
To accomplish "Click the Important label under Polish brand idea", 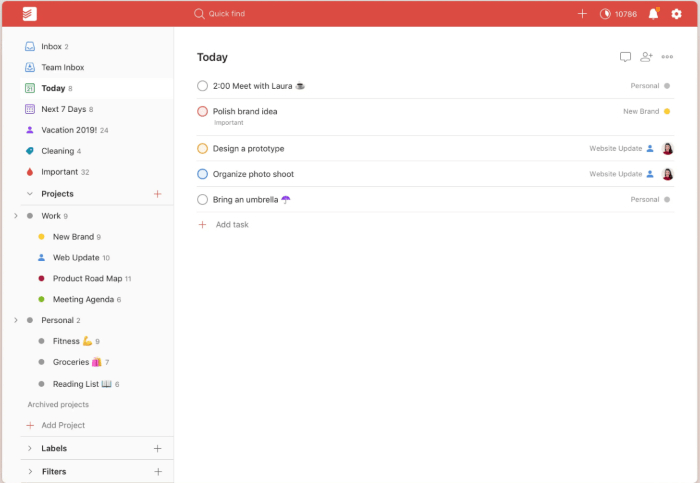I will click(x=229, y=123).
